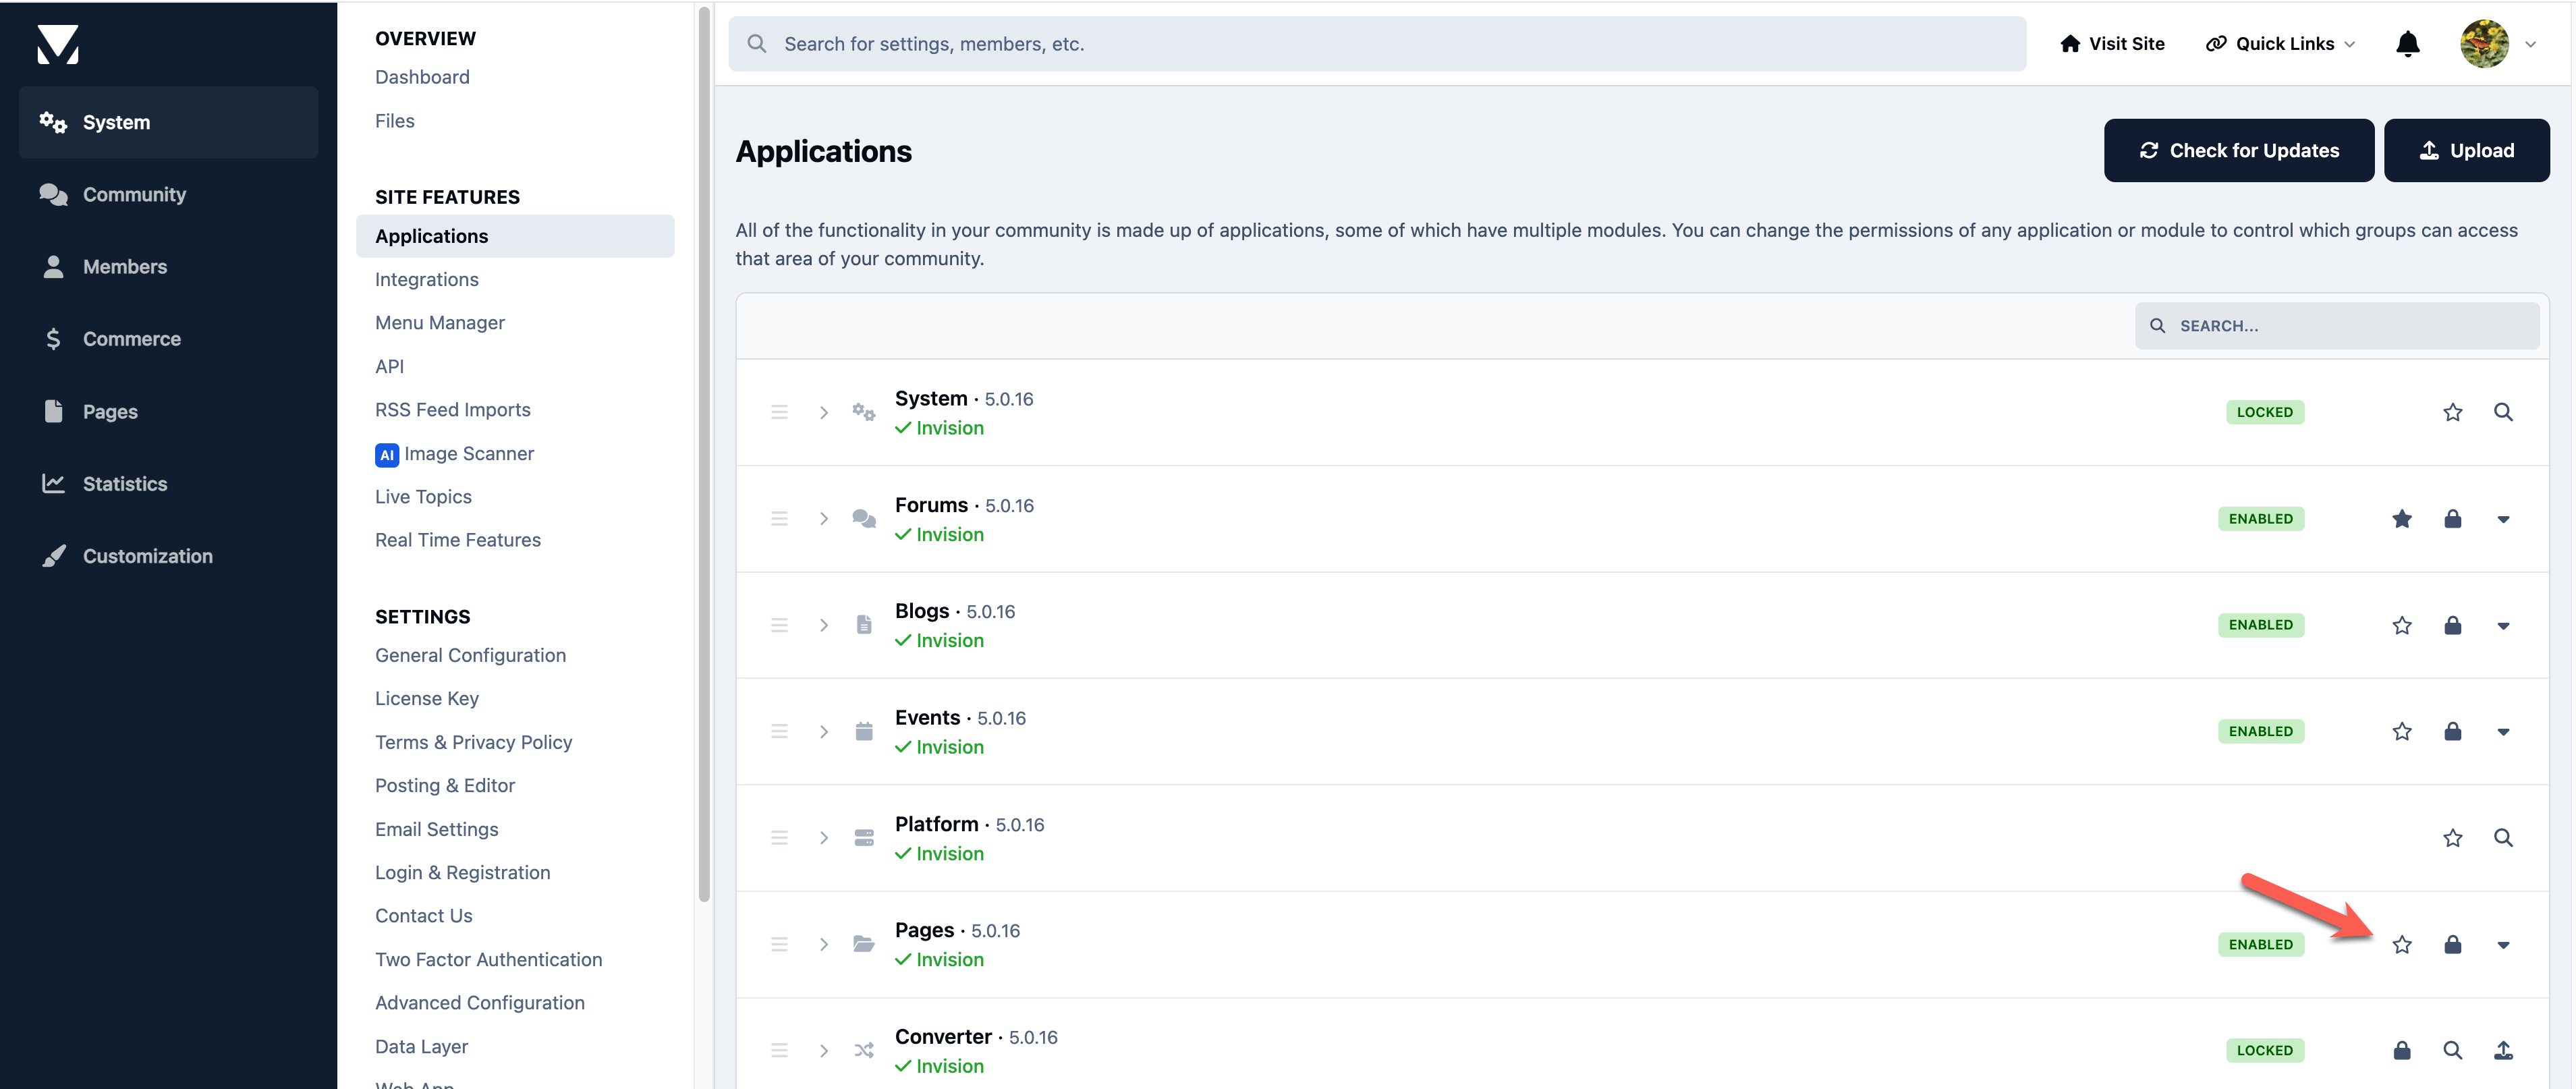Open the AI Image Scanner page

click(455, 454)
